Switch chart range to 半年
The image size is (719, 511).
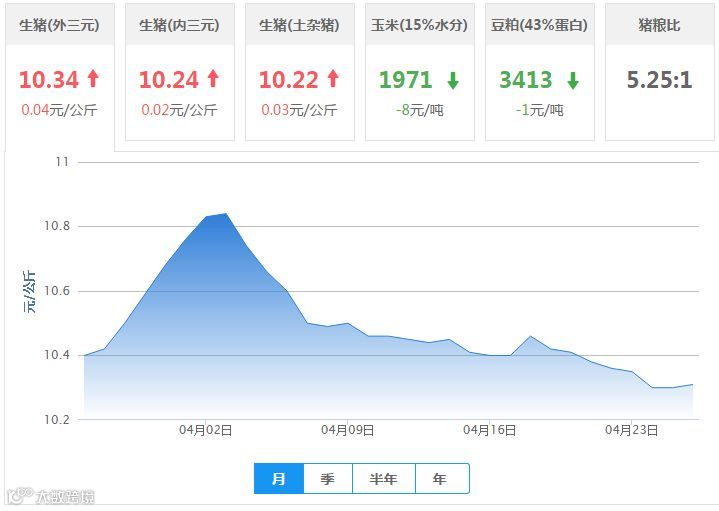(x=384, y=478)
